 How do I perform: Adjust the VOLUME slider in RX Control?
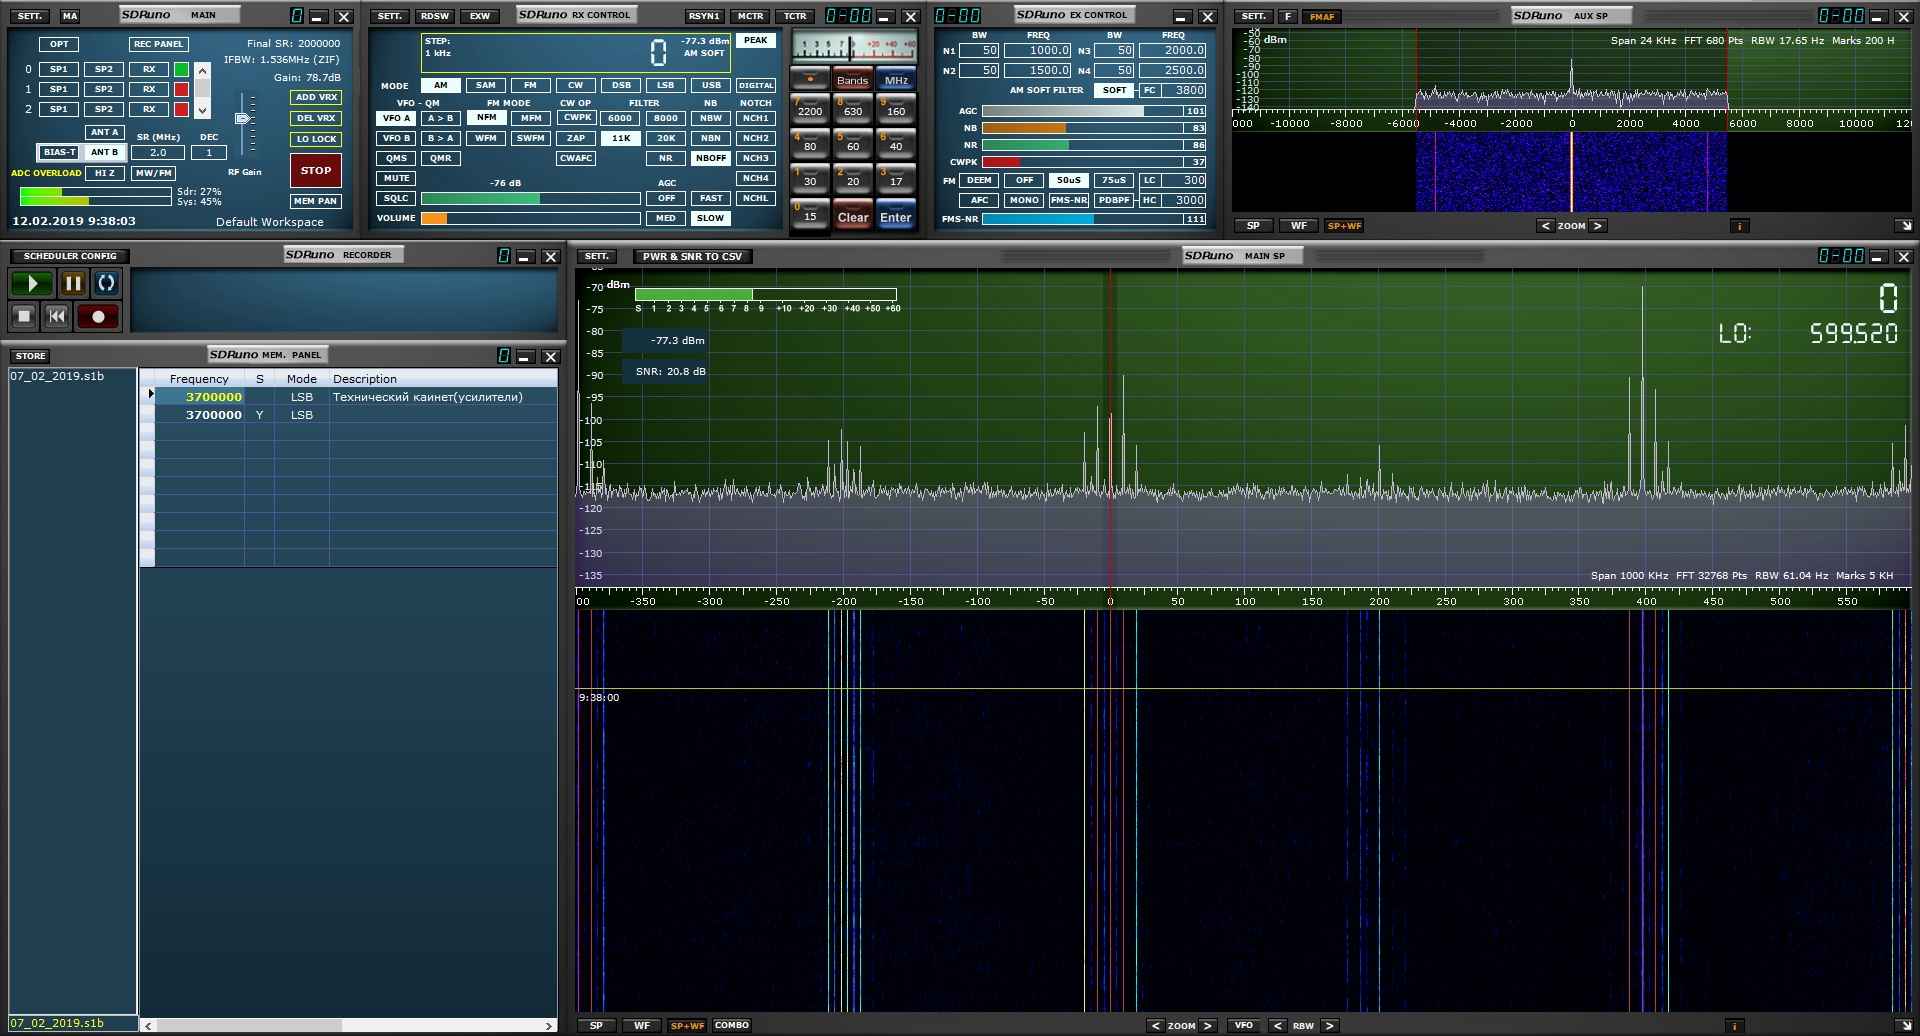530,218
